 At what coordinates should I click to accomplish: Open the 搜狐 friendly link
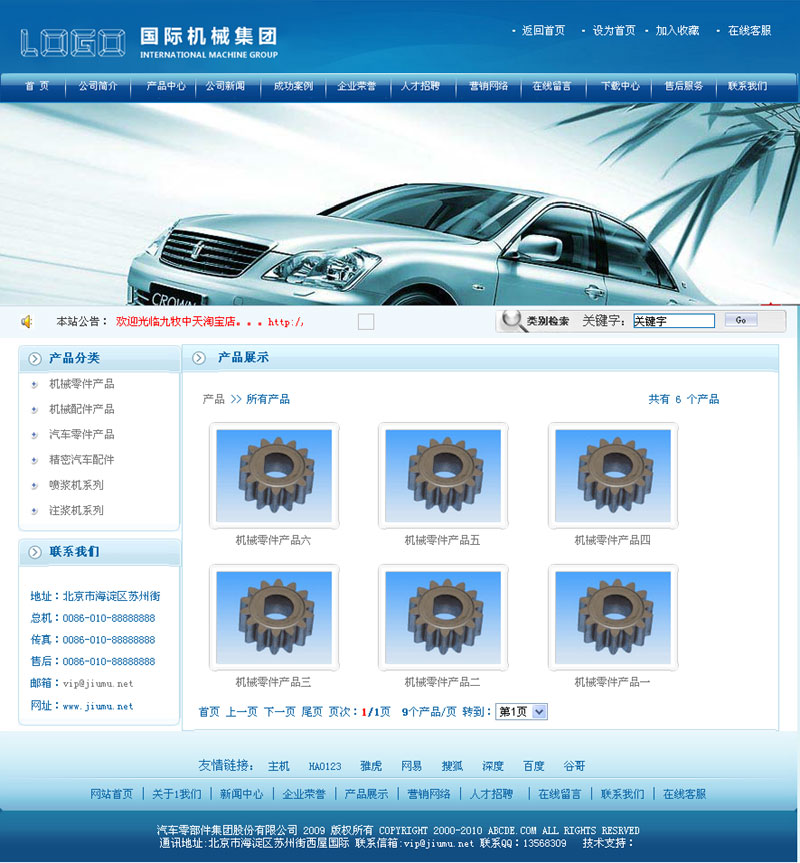coord(452,766)
